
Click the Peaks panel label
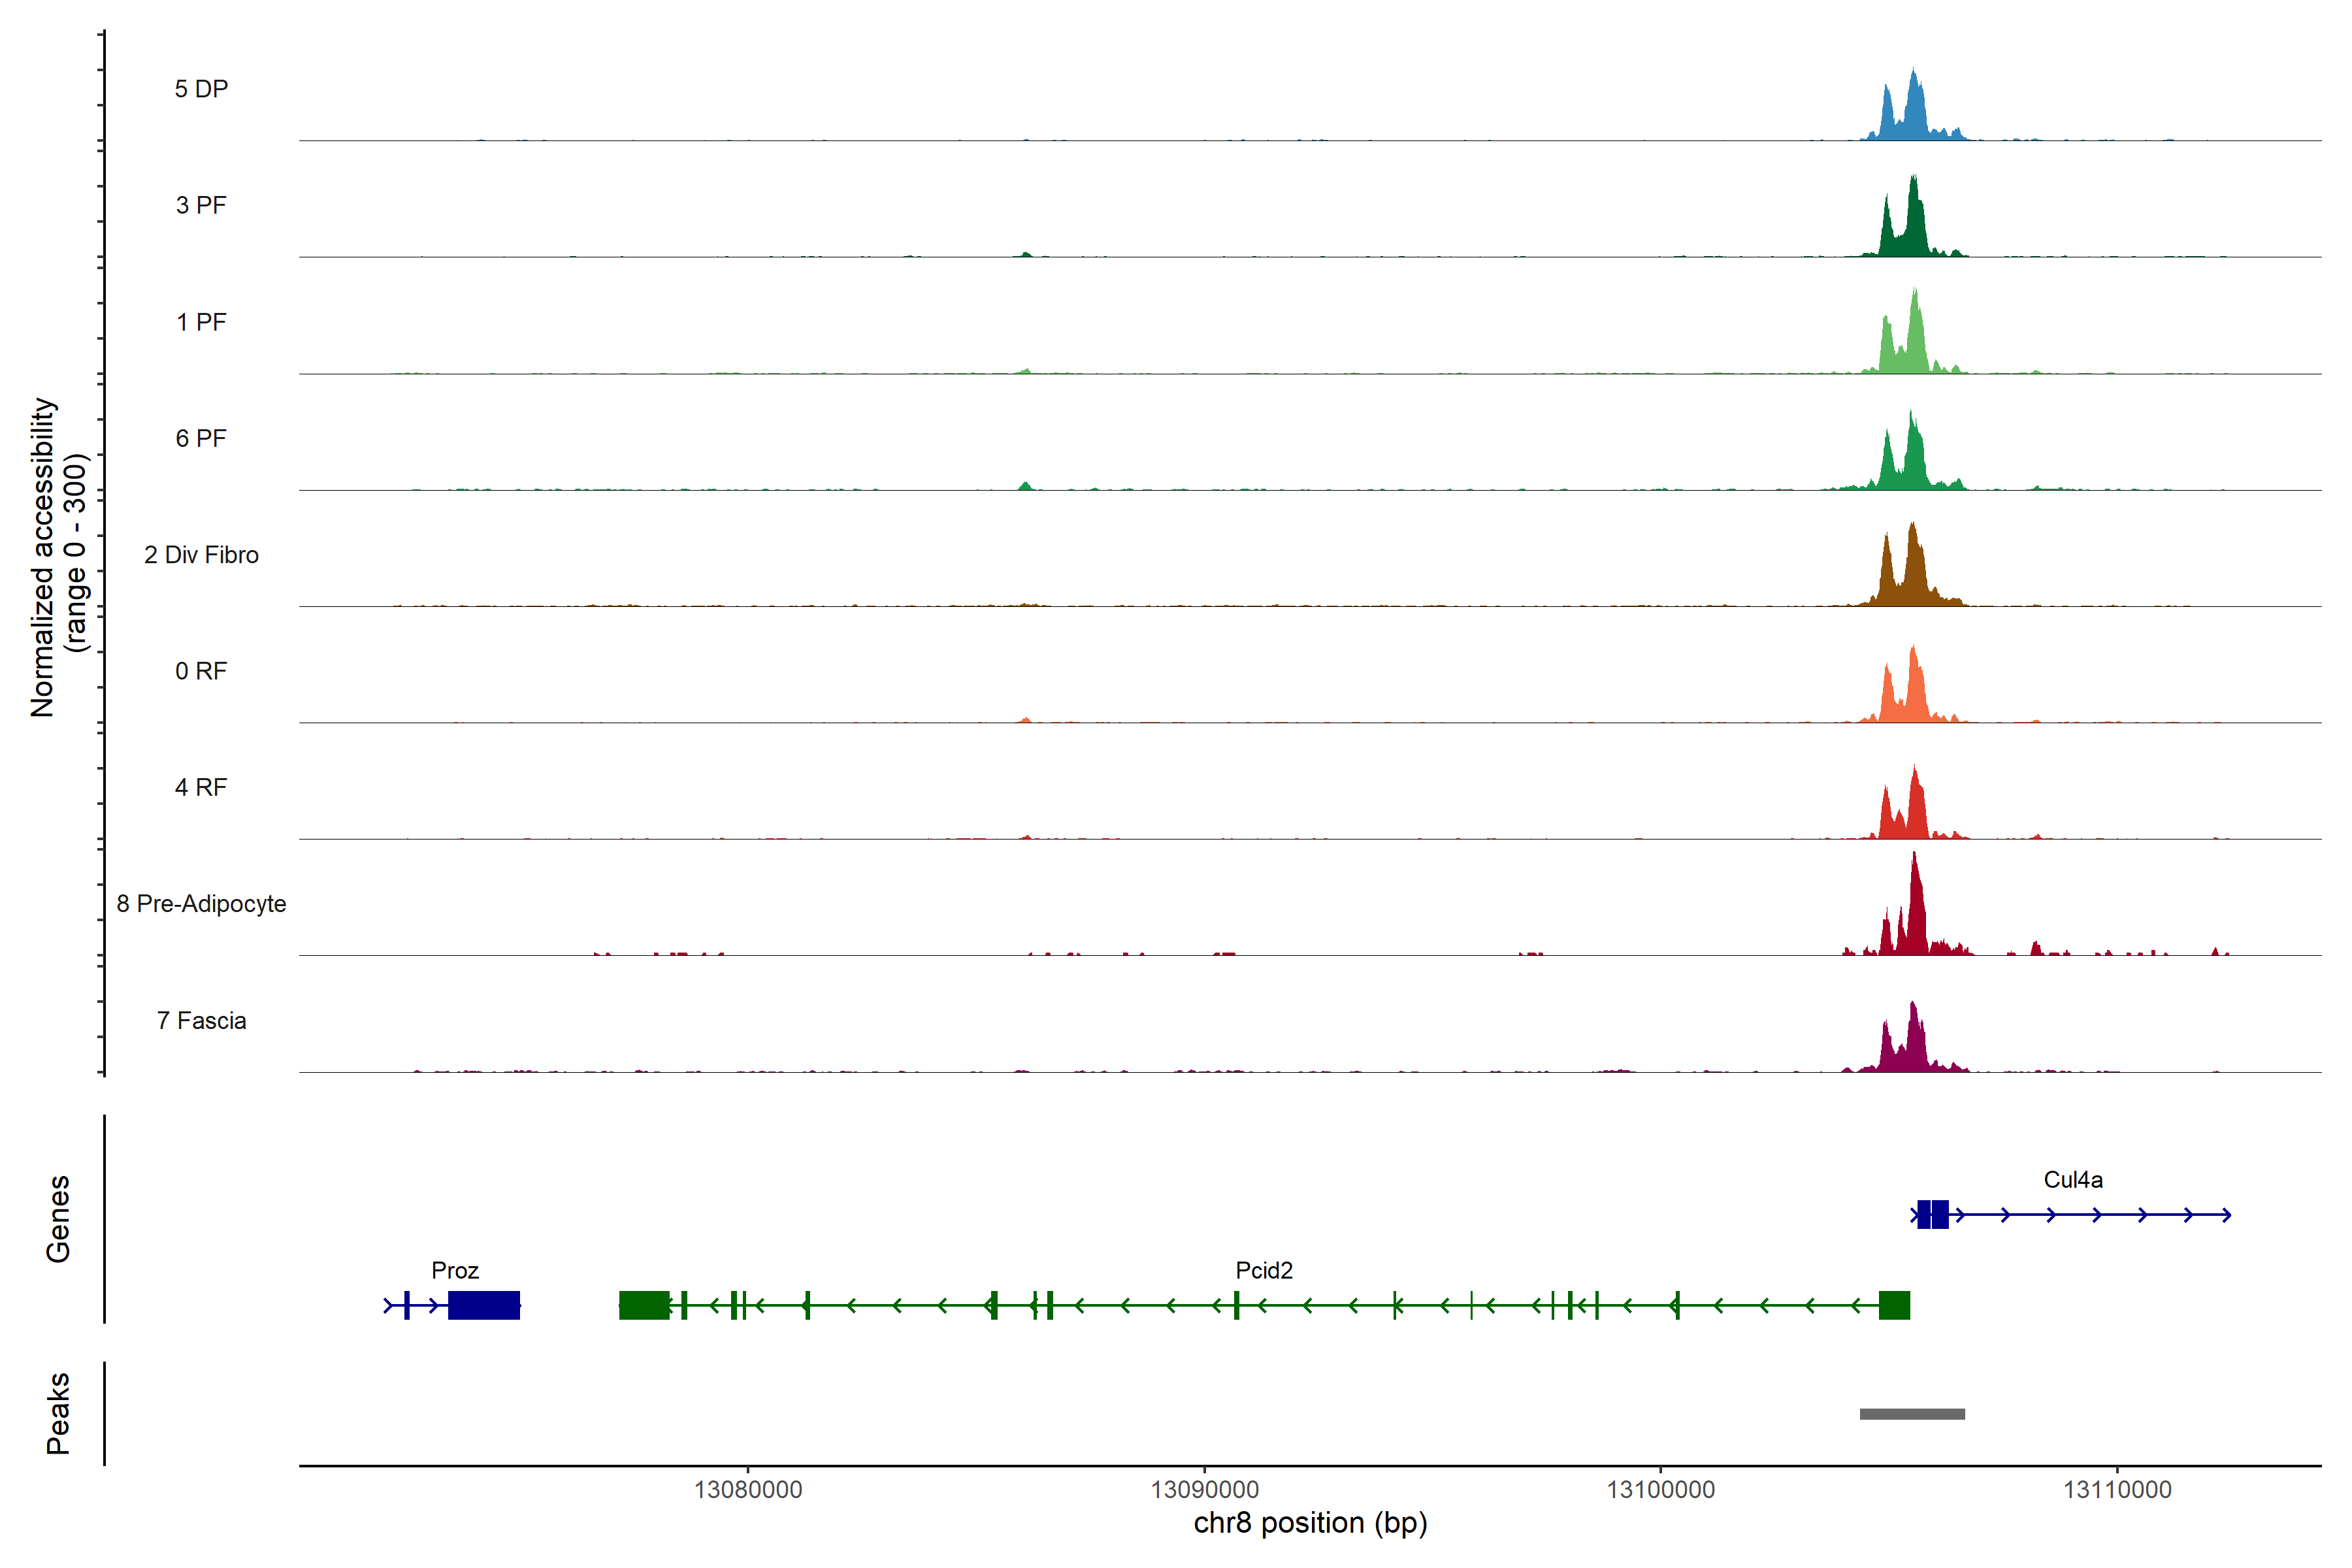58,1413
